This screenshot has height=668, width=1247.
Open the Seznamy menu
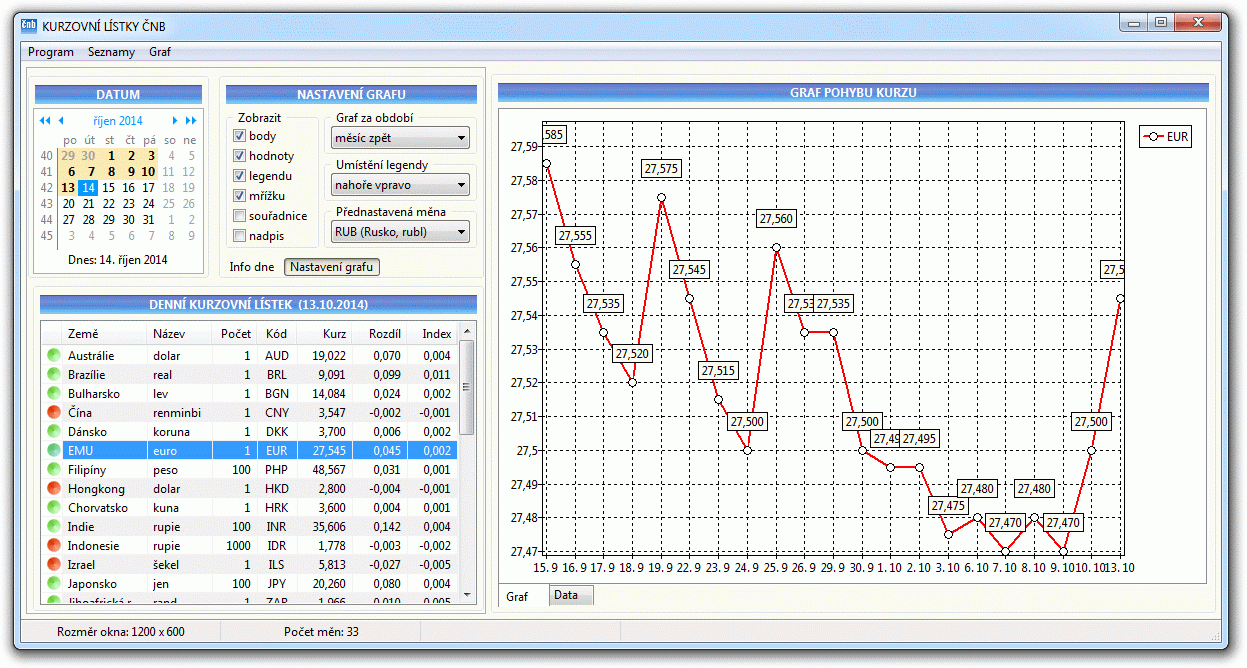(110, 52)
